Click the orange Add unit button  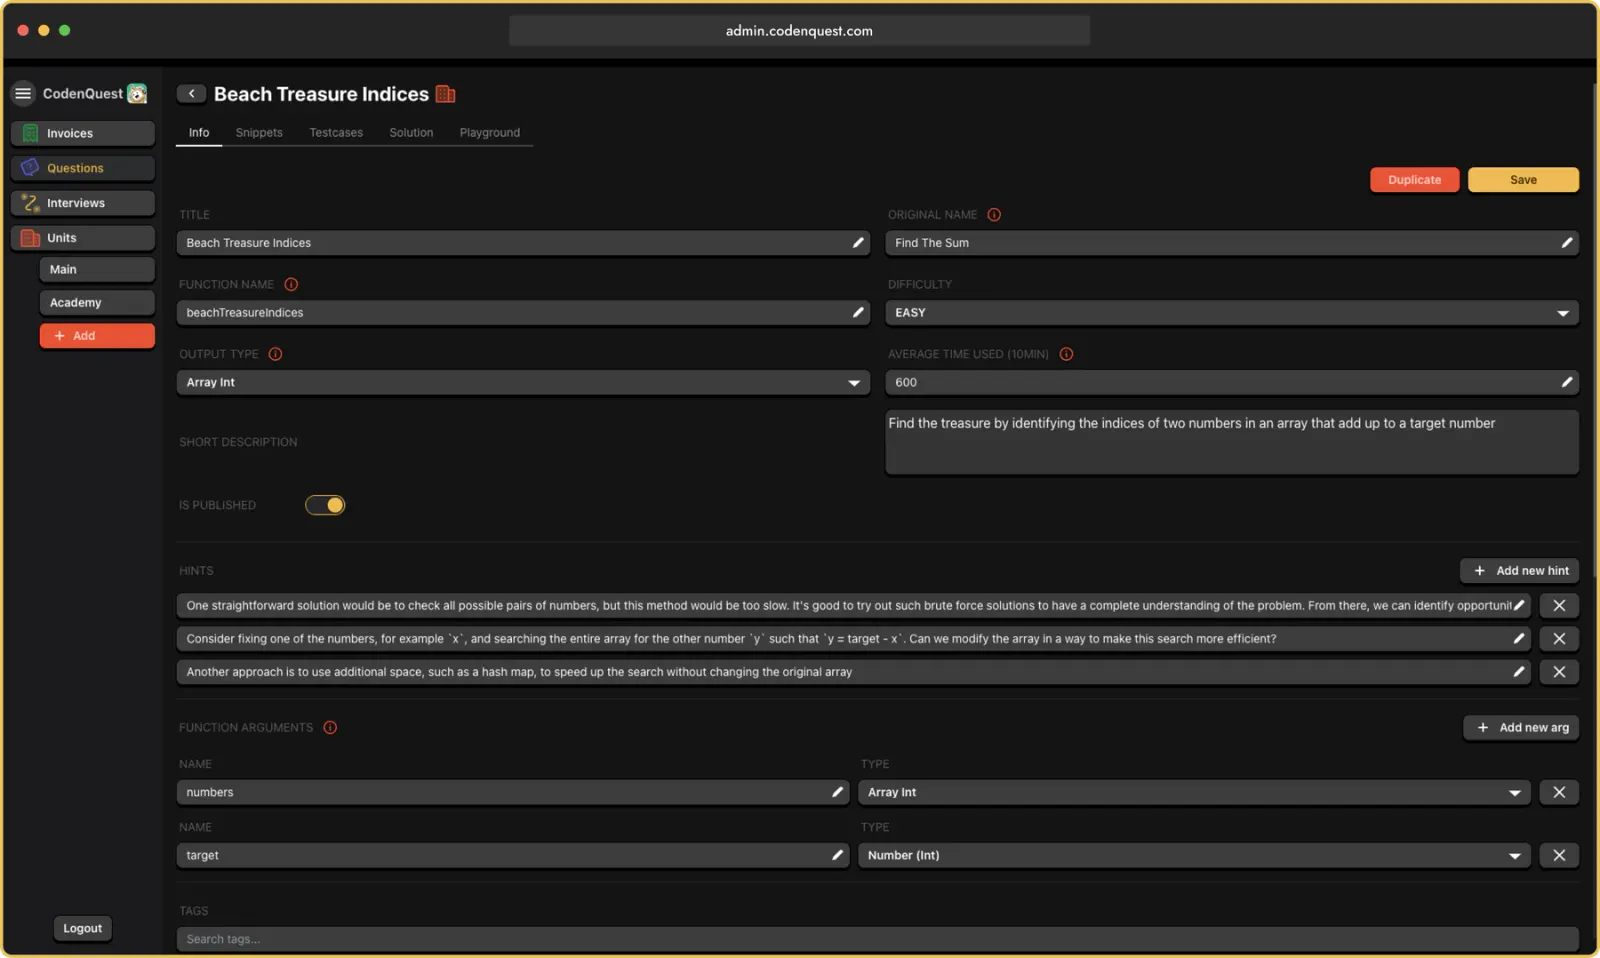point(97,336)
